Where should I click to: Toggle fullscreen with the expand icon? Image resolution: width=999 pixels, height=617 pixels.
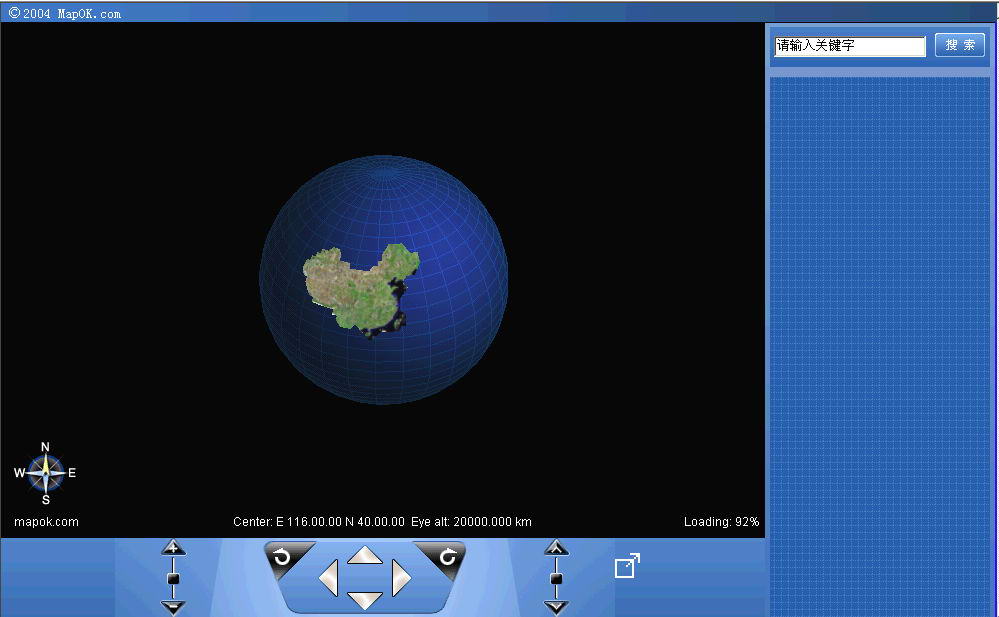coord(627,566)
